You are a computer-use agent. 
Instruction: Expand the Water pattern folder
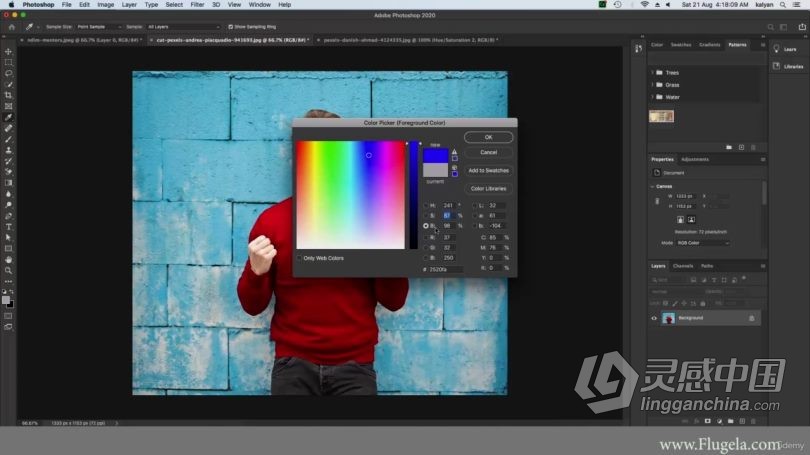pyautogui.click(x=652, y=97)
